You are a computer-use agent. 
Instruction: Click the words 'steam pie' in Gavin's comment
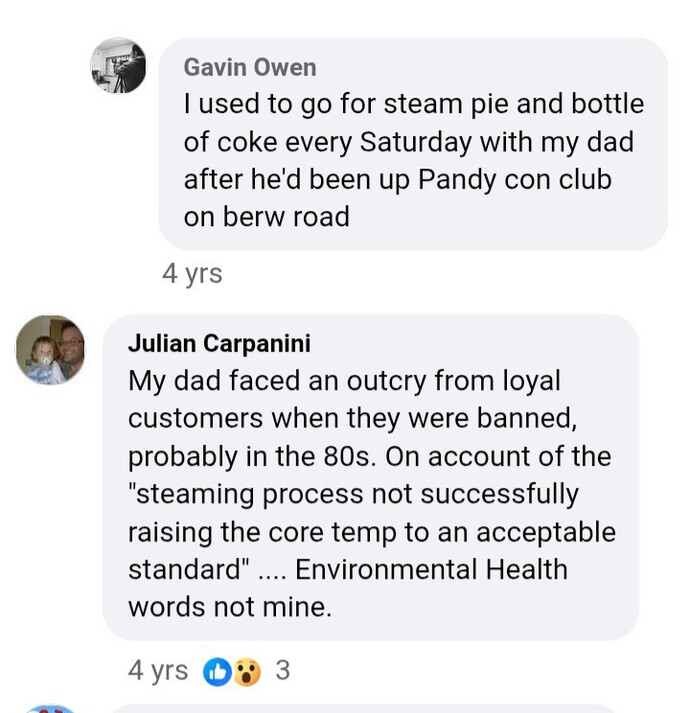pyautogui.click(x=423, y=104)
